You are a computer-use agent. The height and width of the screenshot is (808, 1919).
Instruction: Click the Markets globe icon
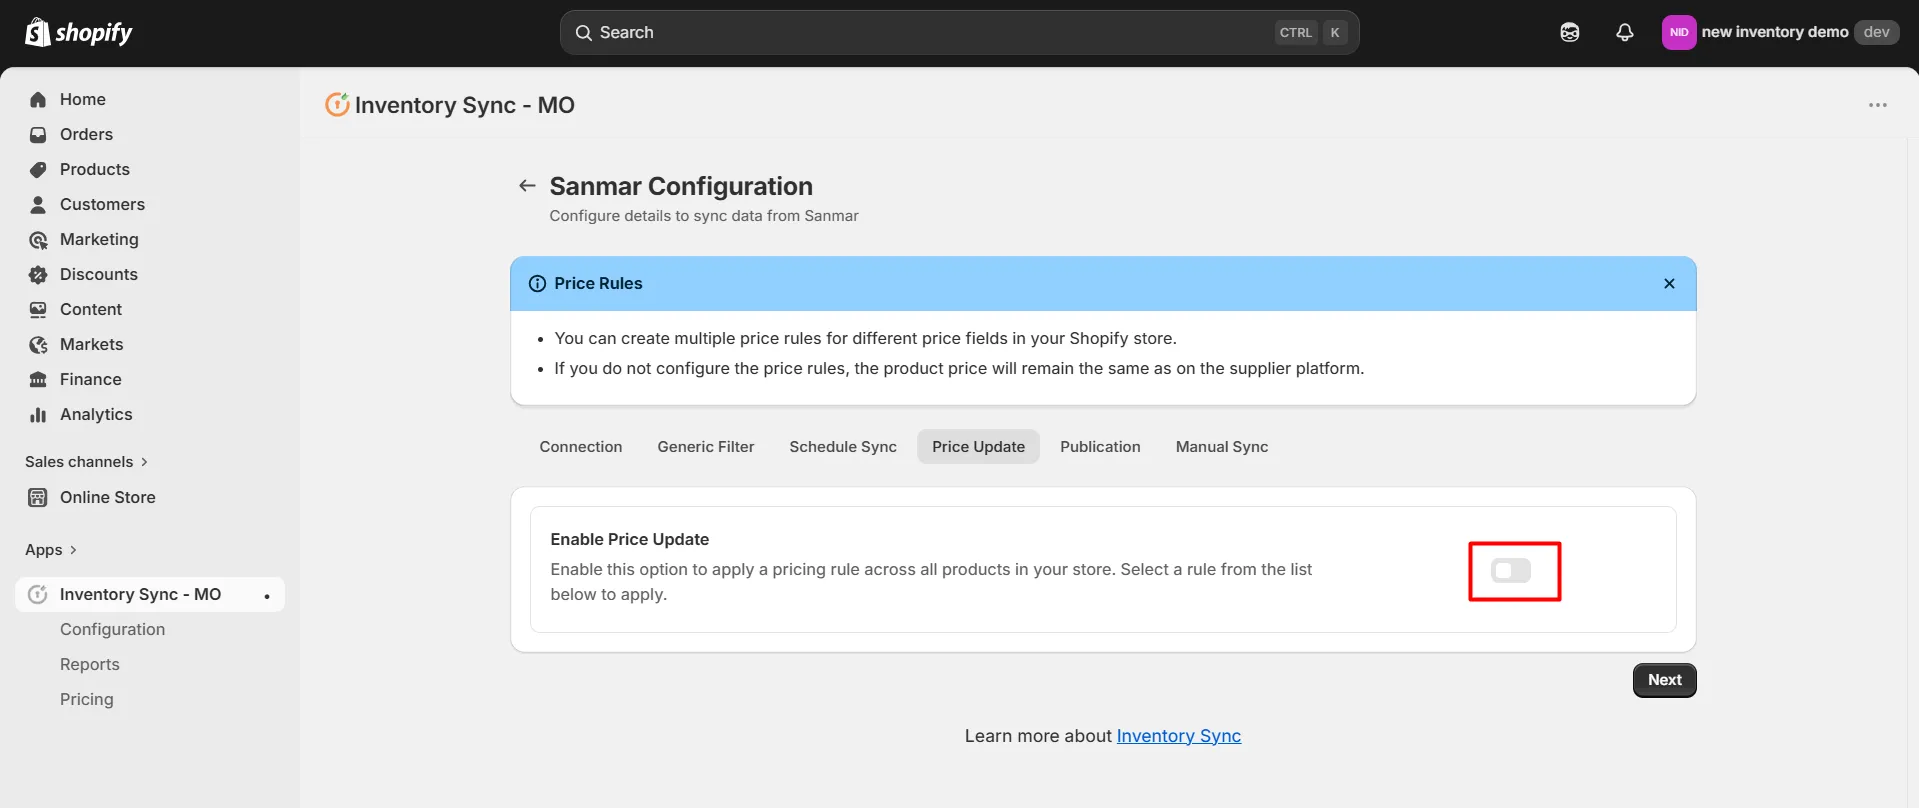38,345
